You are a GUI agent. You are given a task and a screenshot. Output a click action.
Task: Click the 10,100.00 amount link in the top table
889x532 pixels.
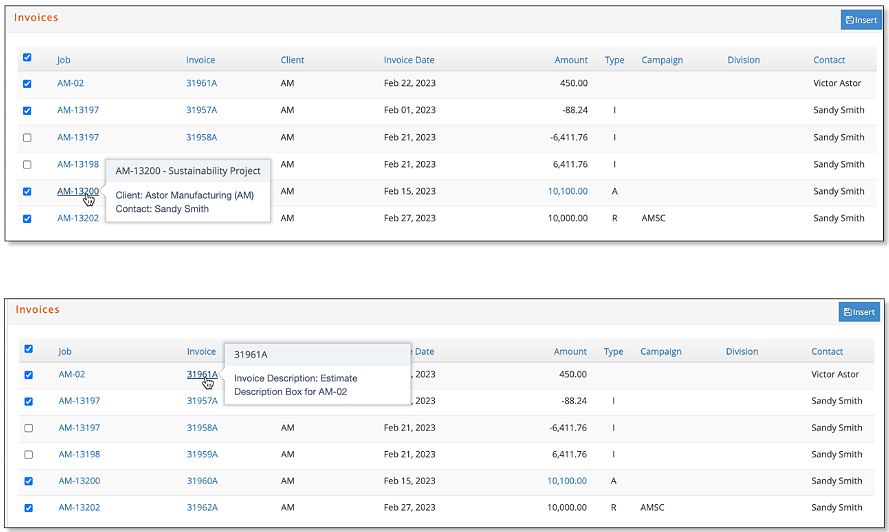pos(568,191)
